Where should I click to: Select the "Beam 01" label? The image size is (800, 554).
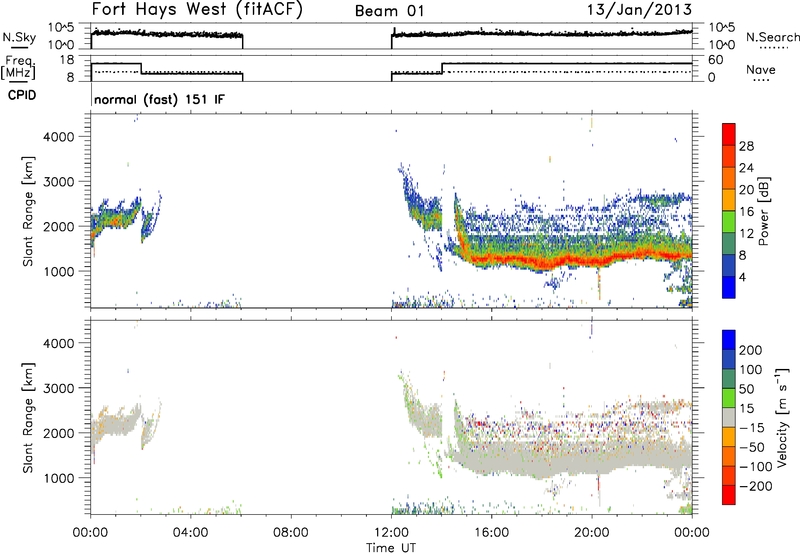coord(389,11)
